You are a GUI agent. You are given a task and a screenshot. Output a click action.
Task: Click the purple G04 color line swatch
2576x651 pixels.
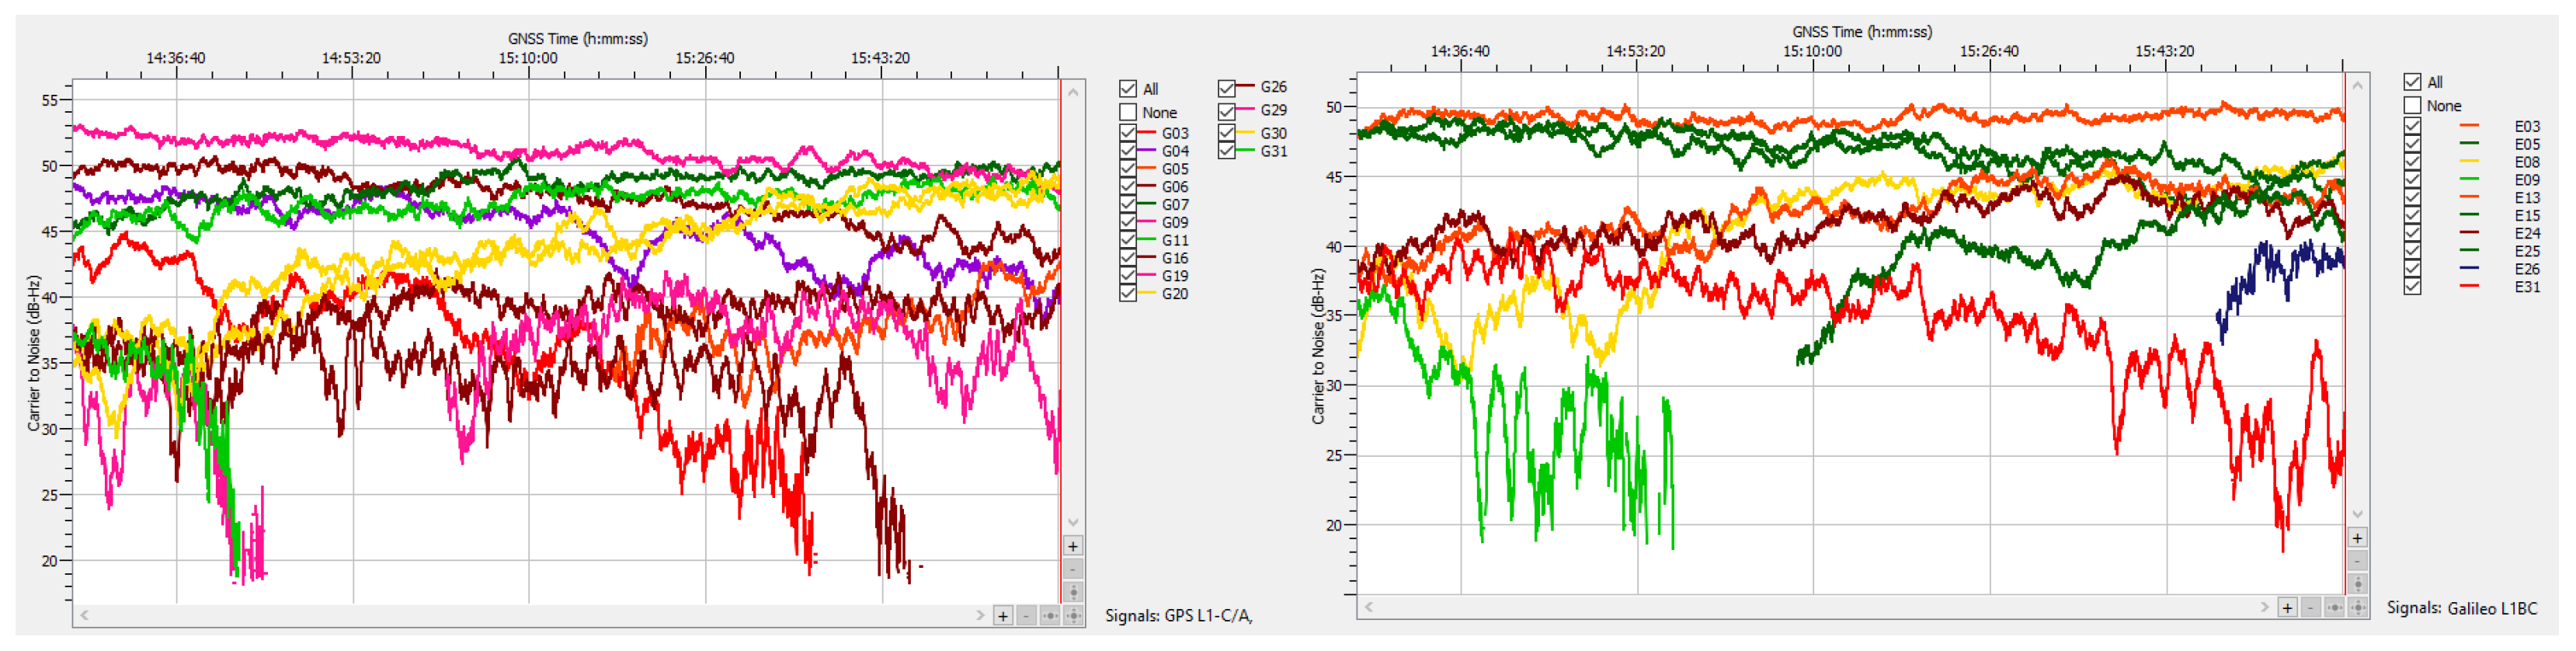[1146, 150]
